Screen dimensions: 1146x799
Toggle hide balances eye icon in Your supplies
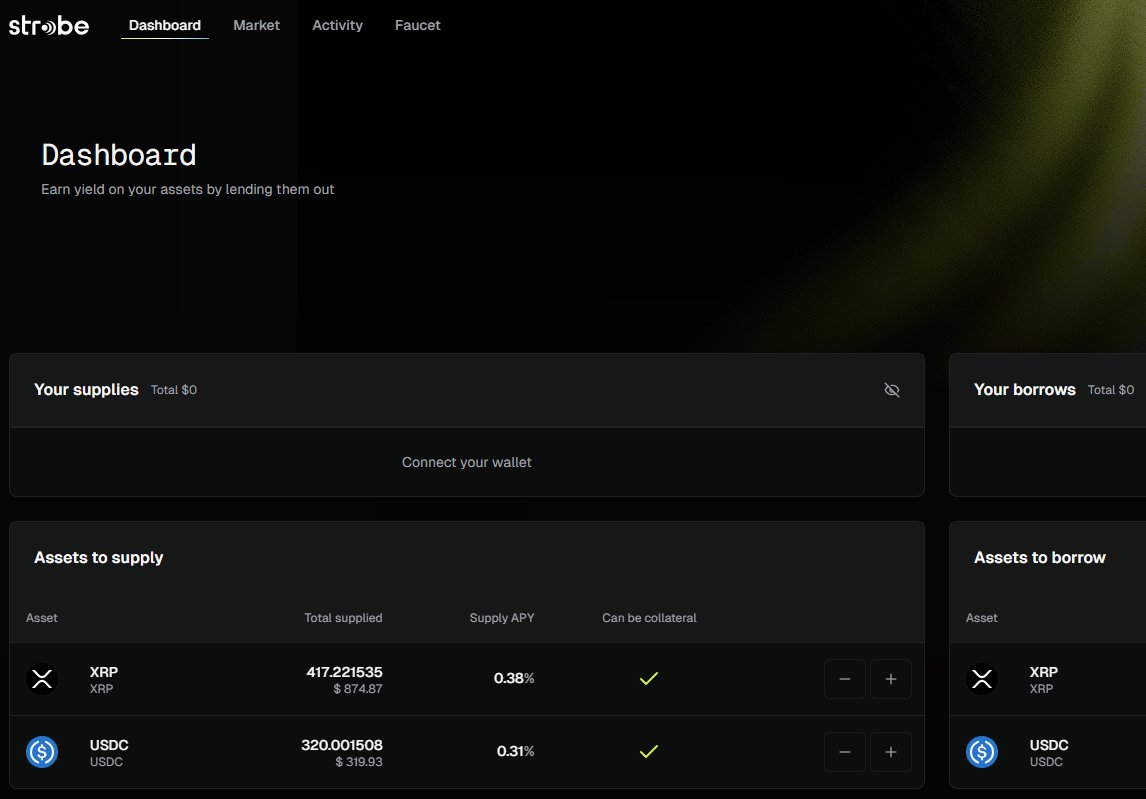pos(892,390)
